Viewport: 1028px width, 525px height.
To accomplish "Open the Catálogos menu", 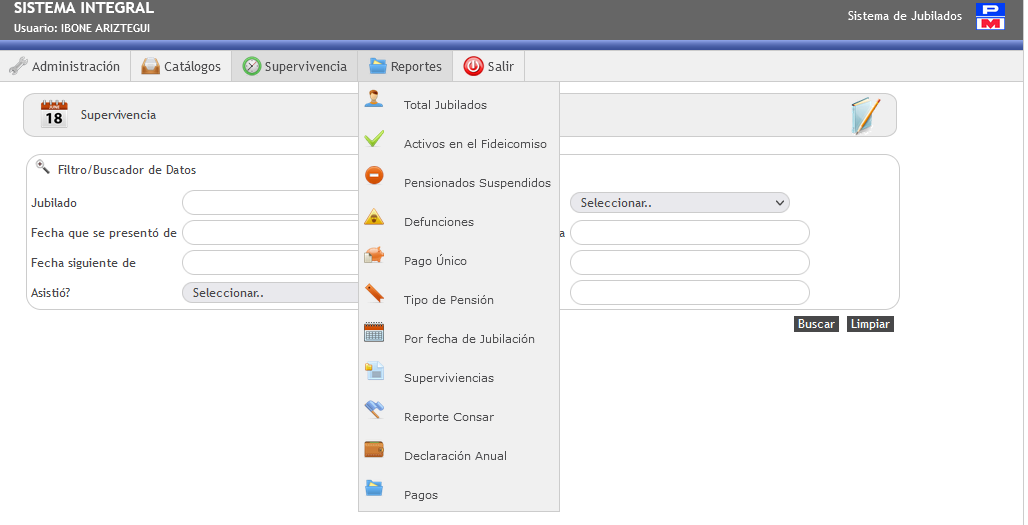I will (181, 67).
